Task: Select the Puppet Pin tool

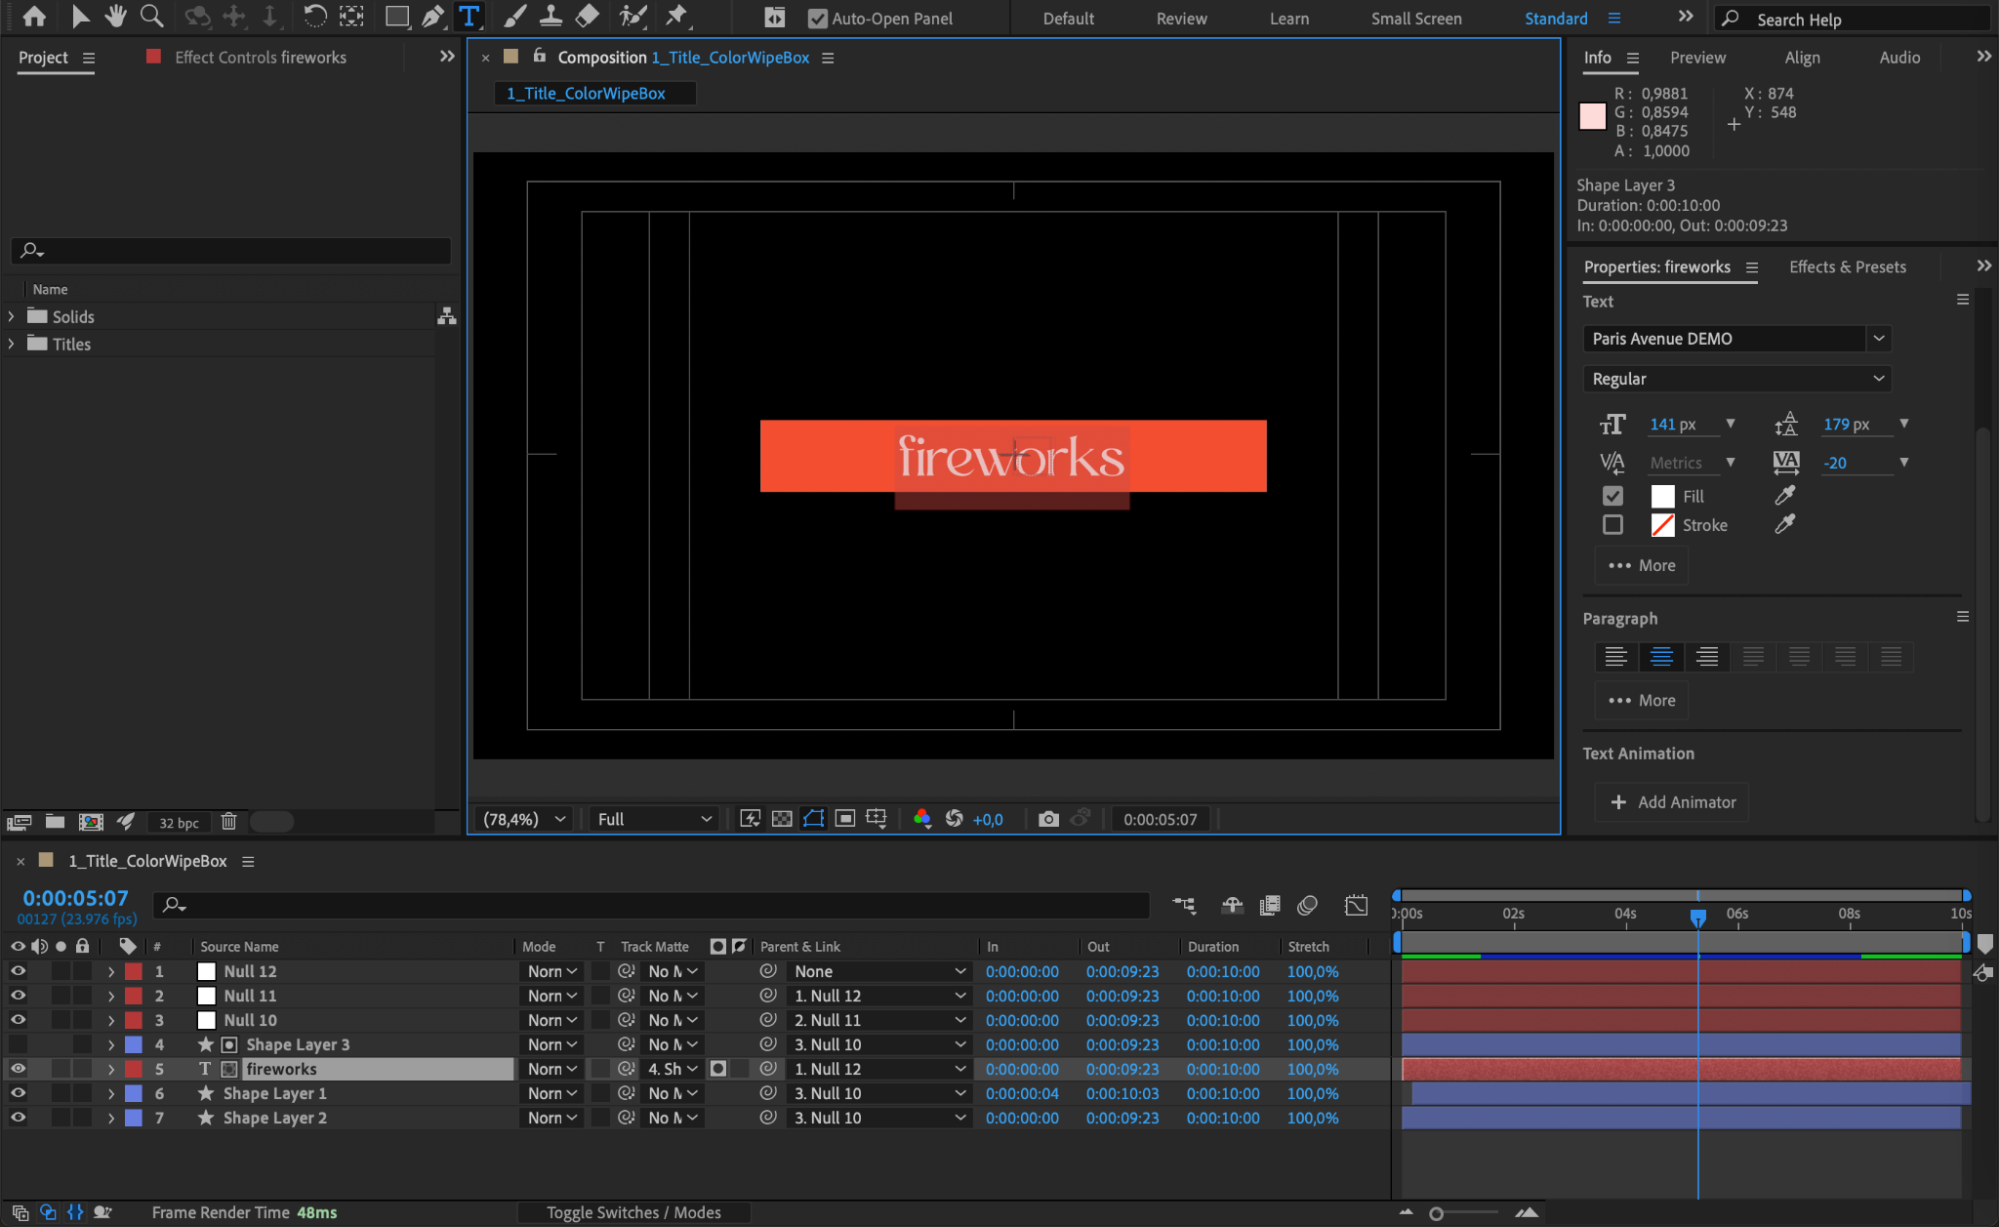Action: tap(677, 16)
